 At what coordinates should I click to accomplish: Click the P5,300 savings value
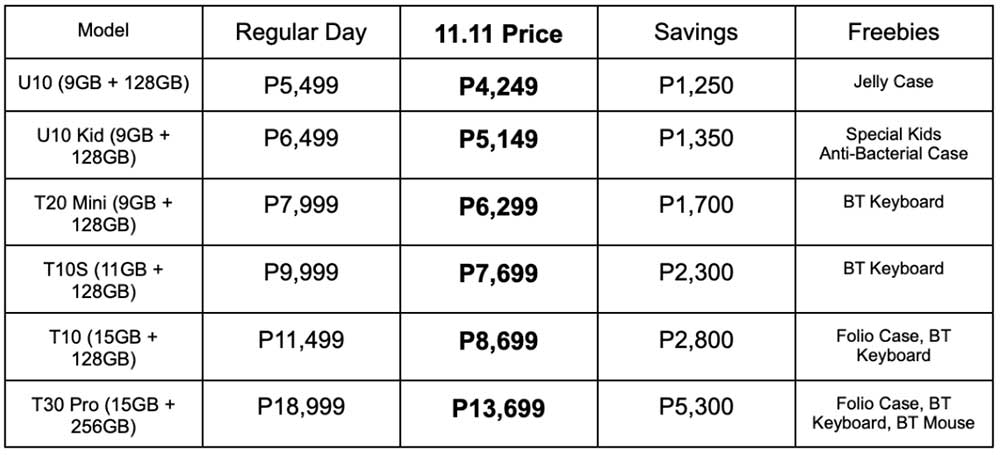696,406
